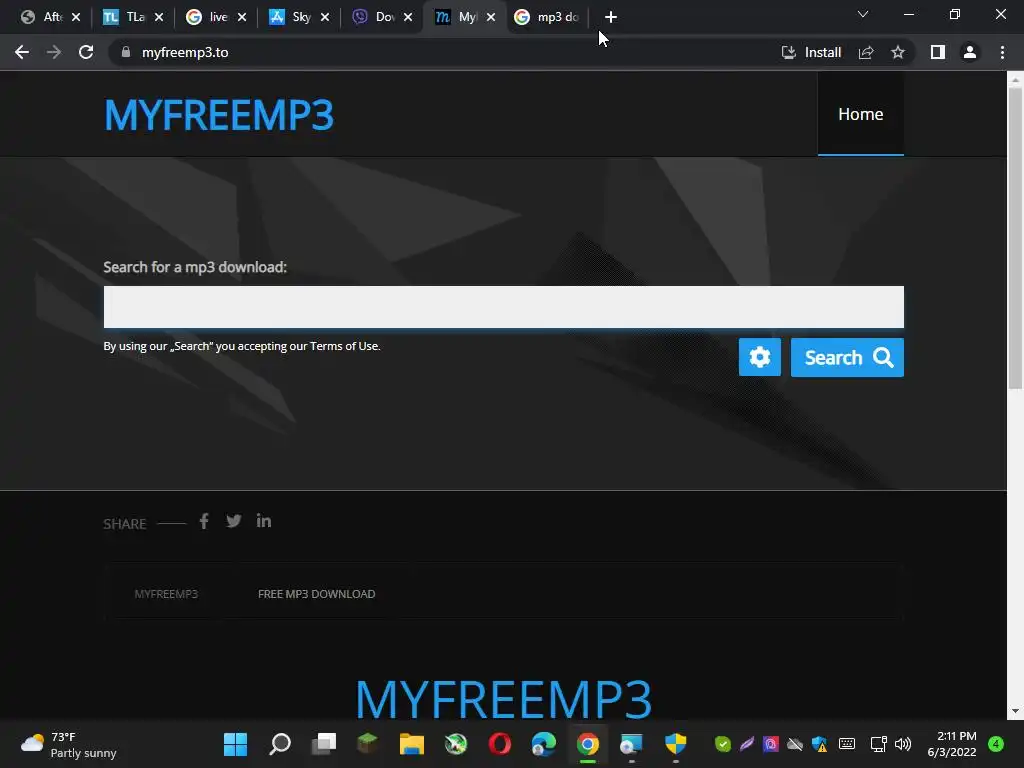The width and height of the screenshot is (1024, 768).
Task: Close the 'live' tab
Action: coord(242,17)
